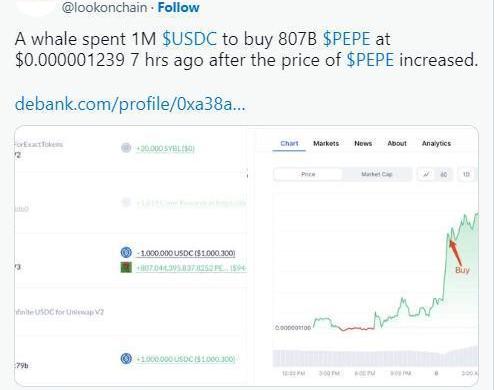Open the first $PEPE cashtag link

click(347, 39)
